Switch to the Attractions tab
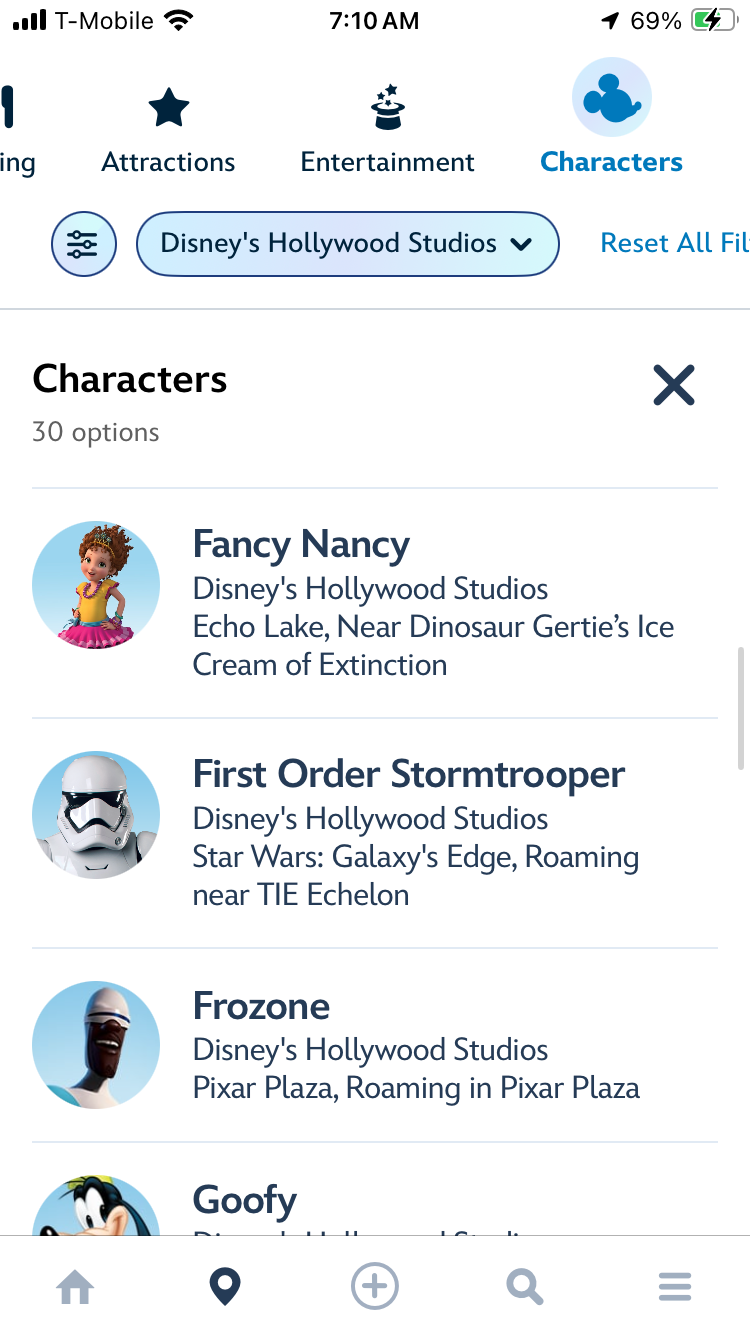Screen dimensions: 750x1334 point(168,162)
